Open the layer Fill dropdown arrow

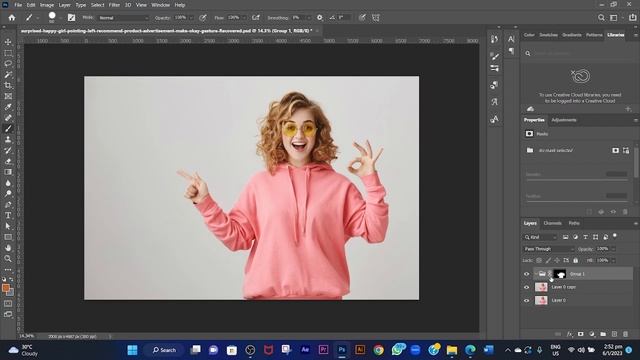click(x=613, y=260)
